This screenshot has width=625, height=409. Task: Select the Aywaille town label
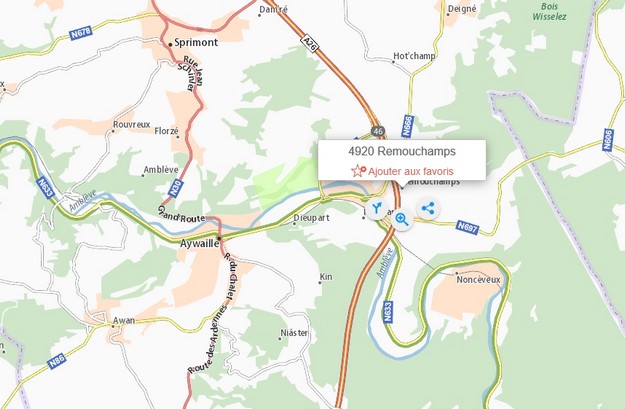199,243
